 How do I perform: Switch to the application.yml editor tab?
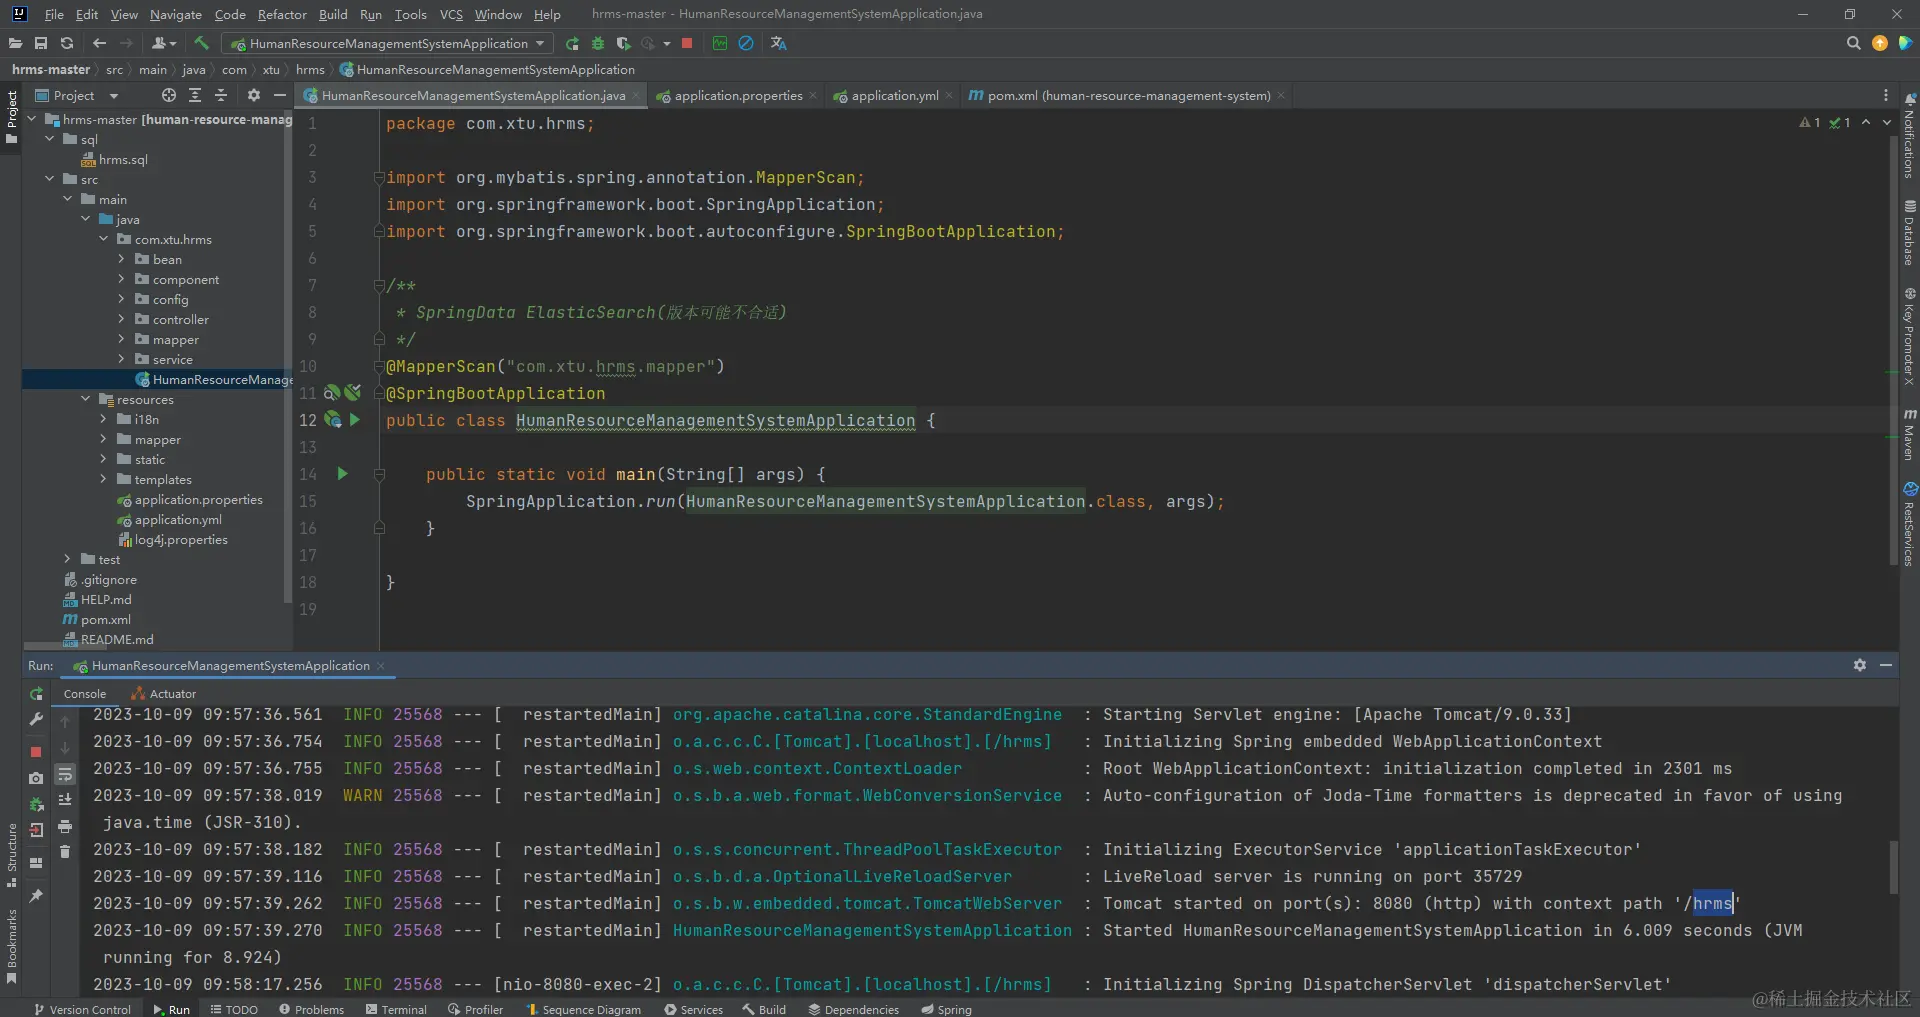tap(894, 96)
